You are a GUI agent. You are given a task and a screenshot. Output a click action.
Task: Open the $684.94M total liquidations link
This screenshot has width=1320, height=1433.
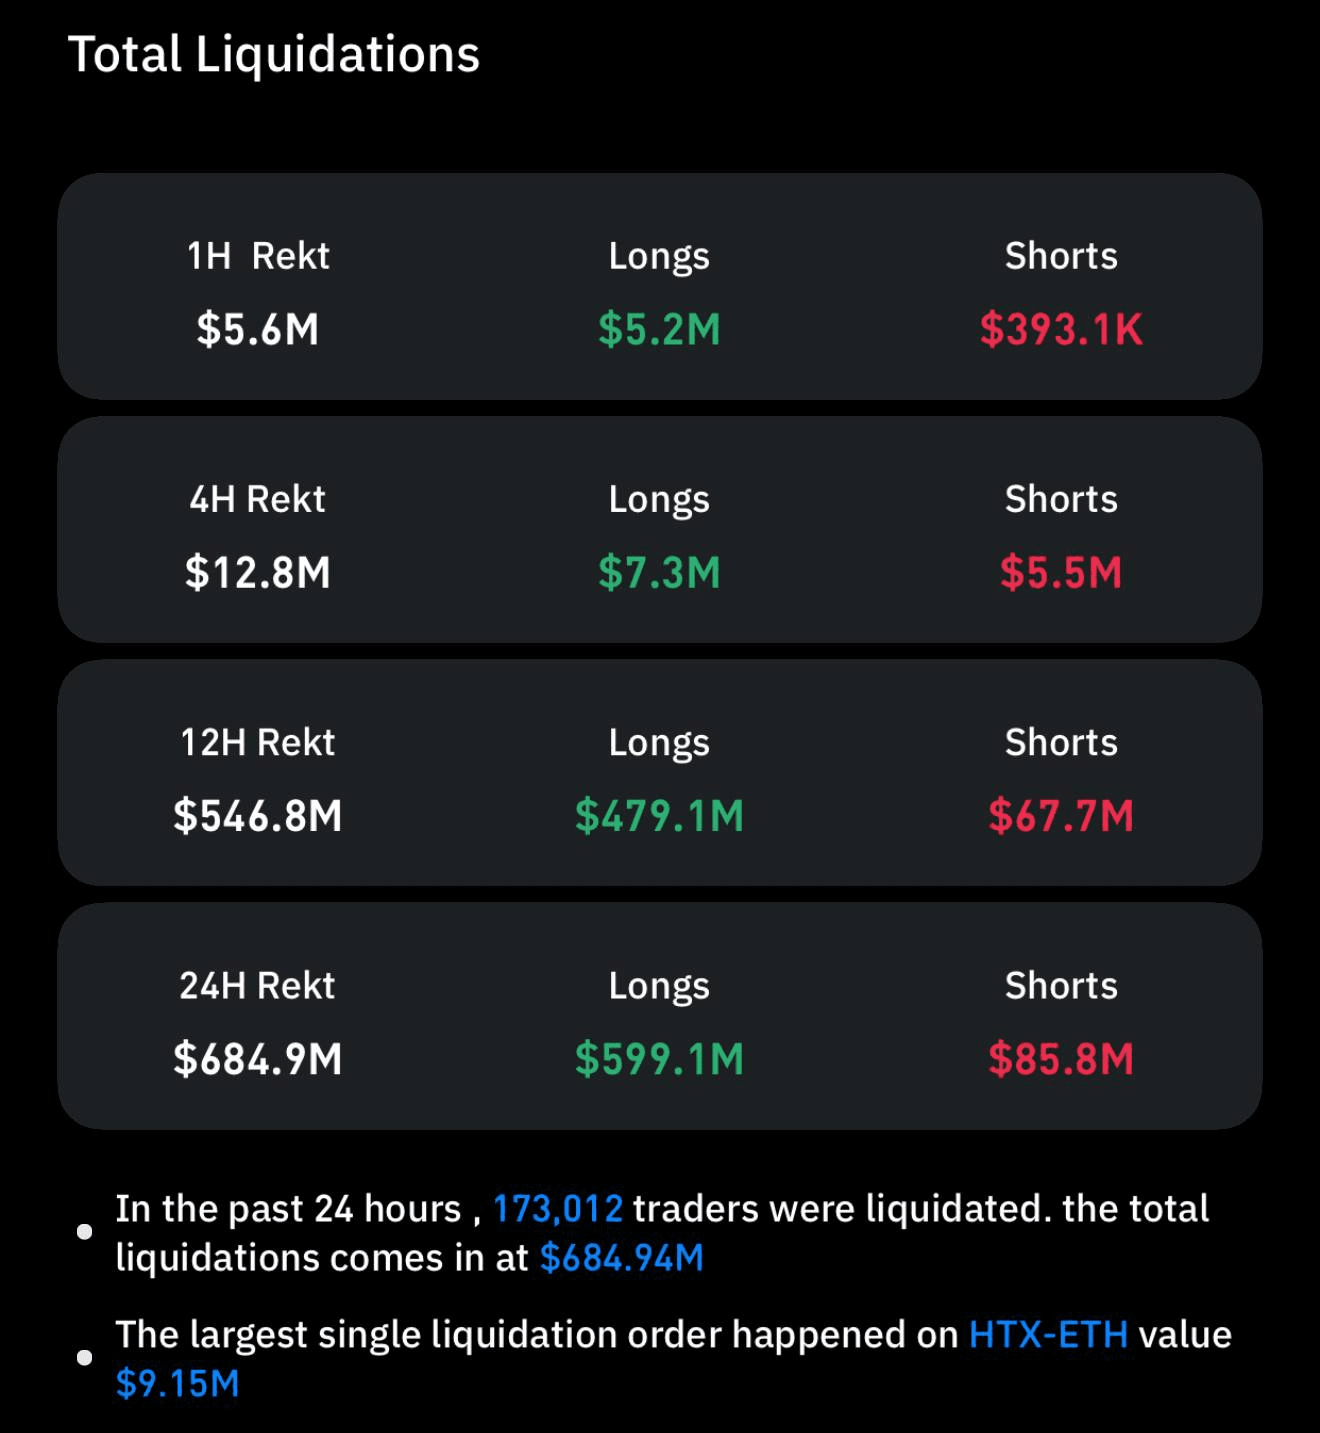(x=621, y=1258)
